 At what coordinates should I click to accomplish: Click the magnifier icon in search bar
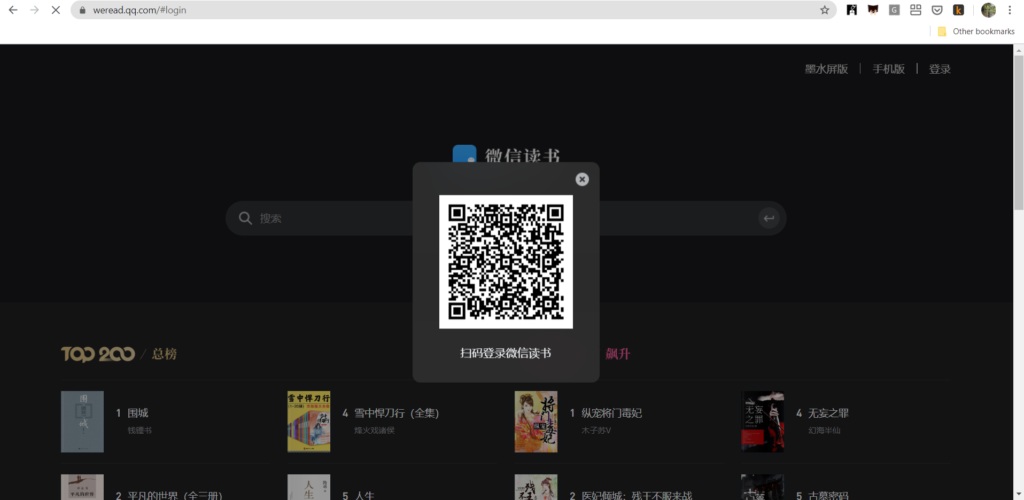[246, 218]
